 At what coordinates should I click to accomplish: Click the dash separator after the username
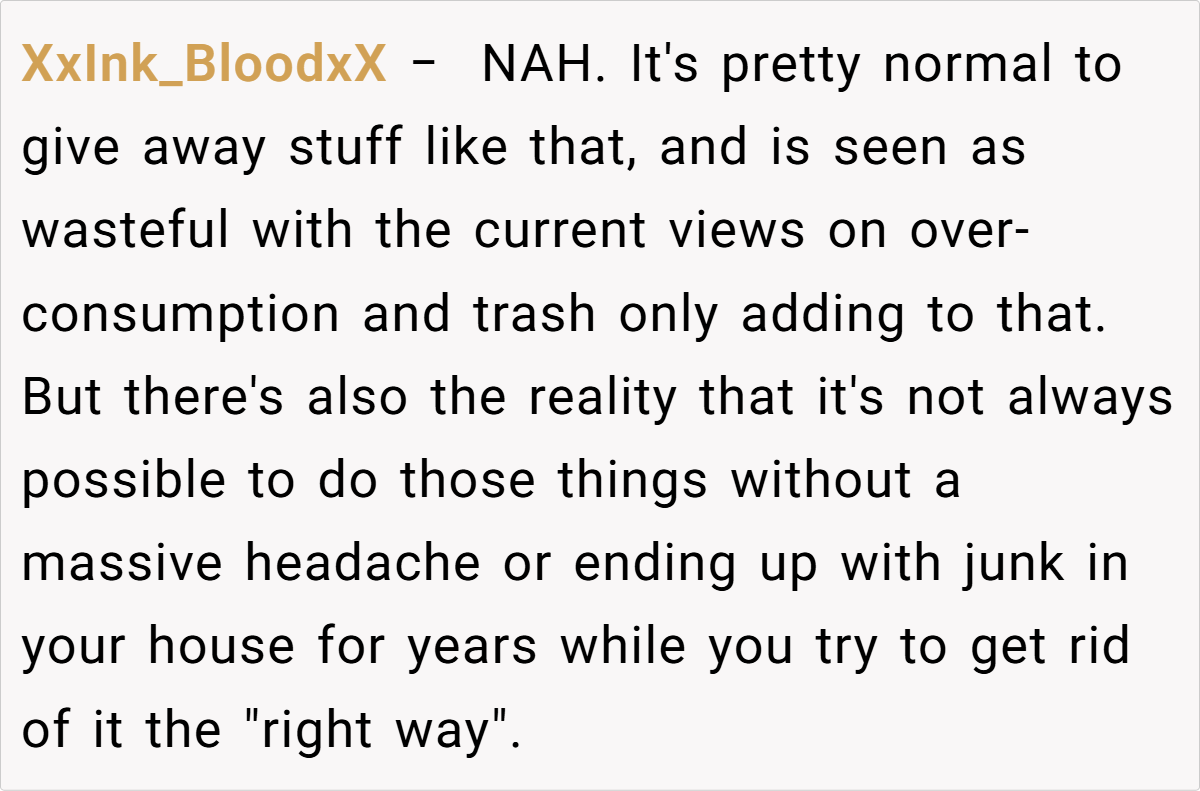(423, 66)
